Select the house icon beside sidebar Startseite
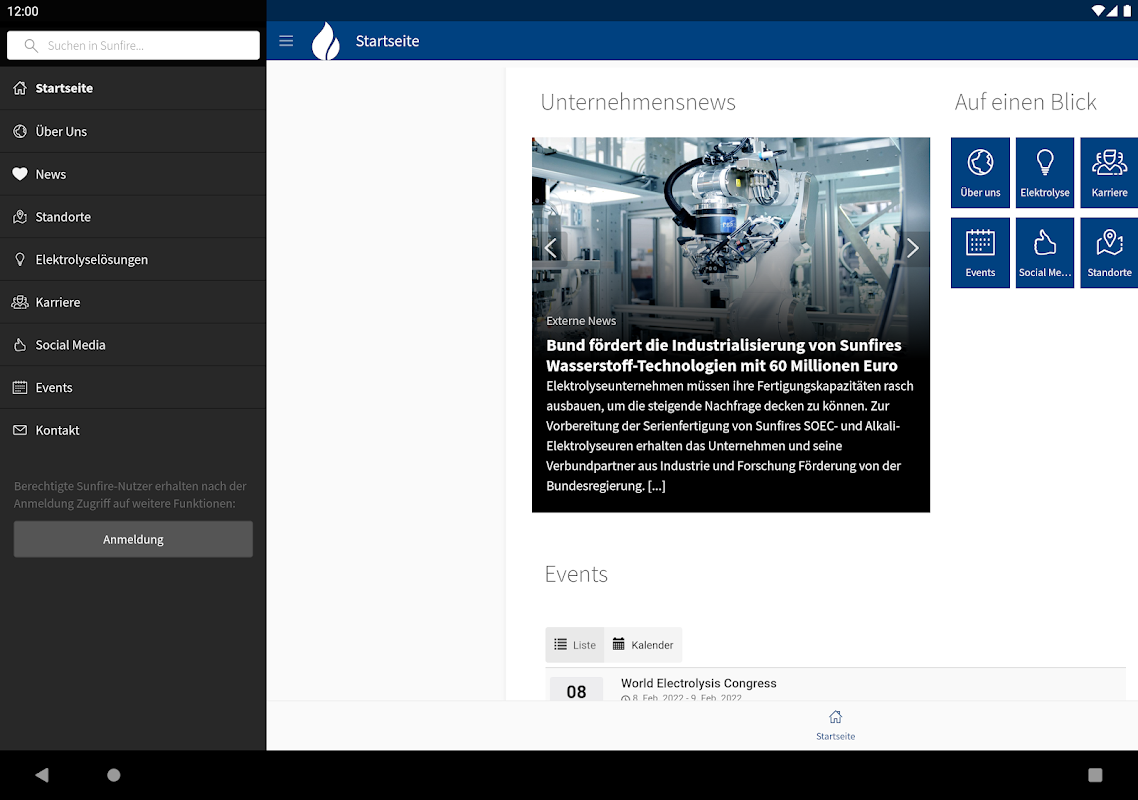1138x800 pixels. (x=20, y=88)
